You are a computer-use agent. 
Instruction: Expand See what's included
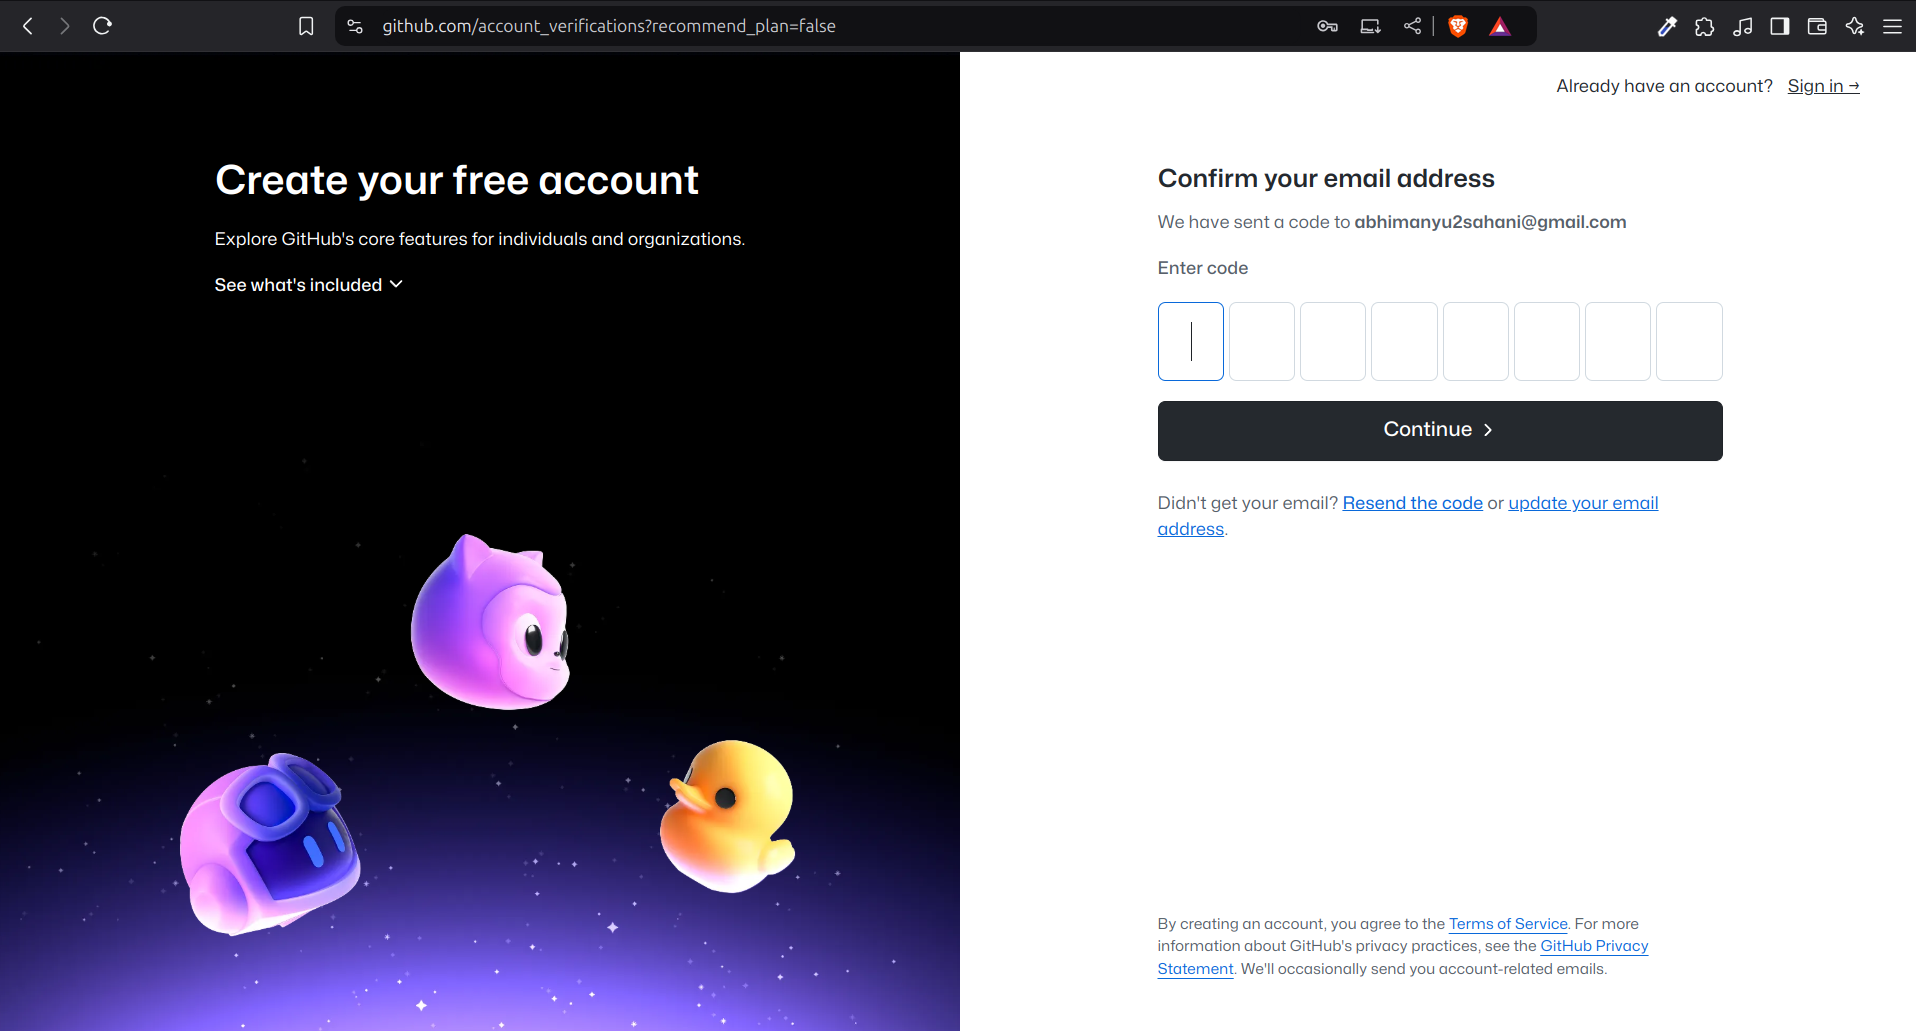(309, 285)
